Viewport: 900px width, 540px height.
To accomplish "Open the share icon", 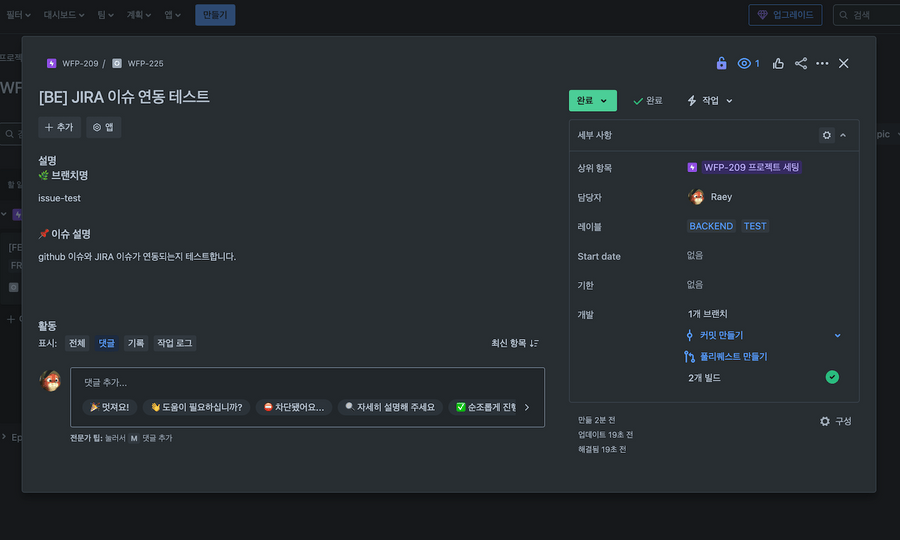I will pyautogui.click(x=801, y=63).
